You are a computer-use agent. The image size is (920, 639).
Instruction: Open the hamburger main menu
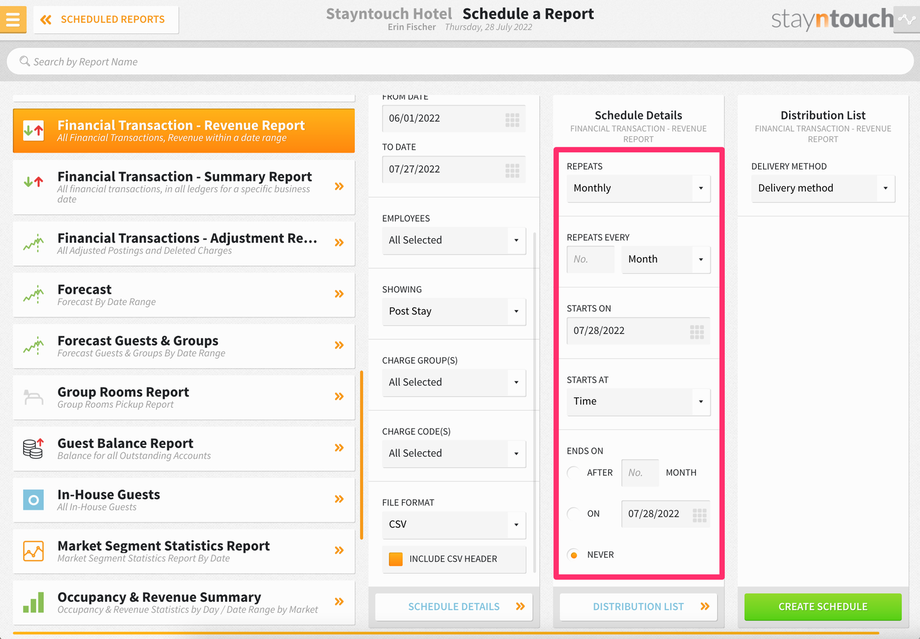13,19
